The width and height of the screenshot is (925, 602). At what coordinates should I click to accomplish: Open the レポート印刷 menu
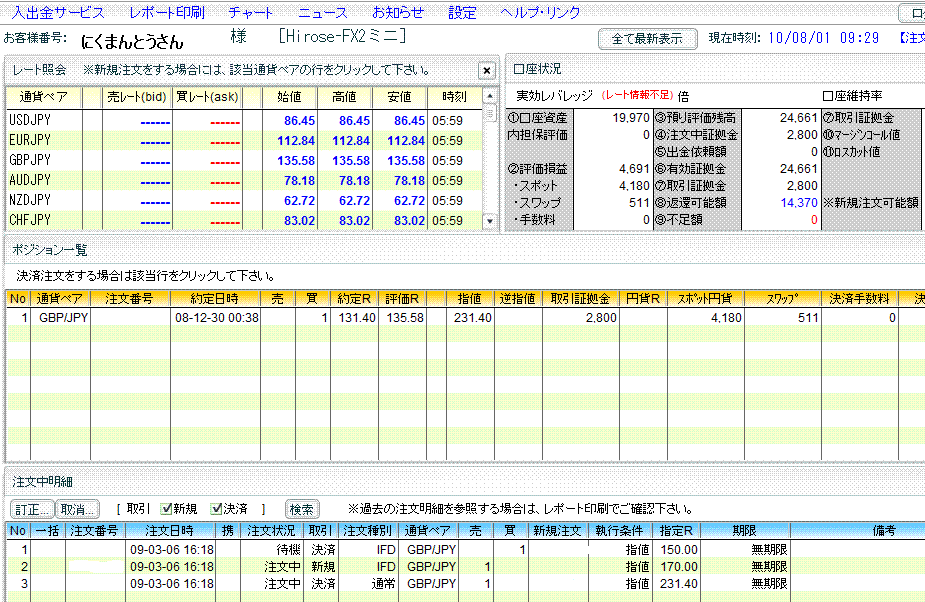point(167,13)
